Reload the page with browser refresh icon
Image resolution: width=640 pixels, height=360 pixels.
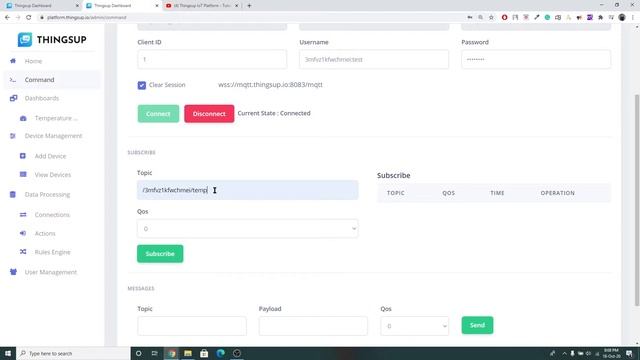[29, 17]
